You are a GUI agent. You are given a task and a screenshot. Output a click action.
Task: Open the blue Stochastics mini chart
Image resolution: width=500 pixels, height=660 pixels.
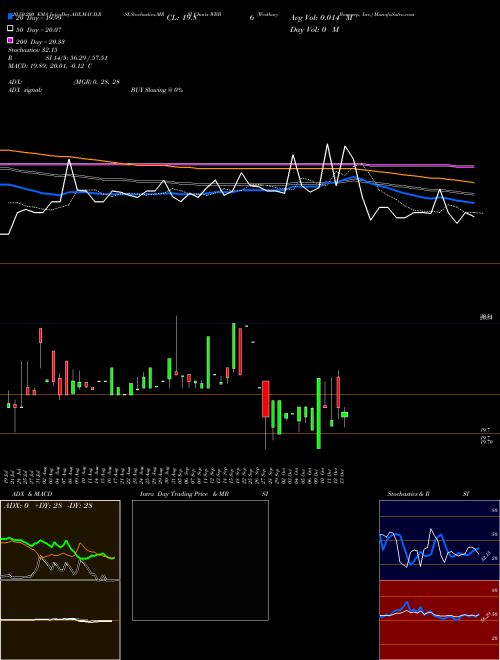[x=439, y=540]
